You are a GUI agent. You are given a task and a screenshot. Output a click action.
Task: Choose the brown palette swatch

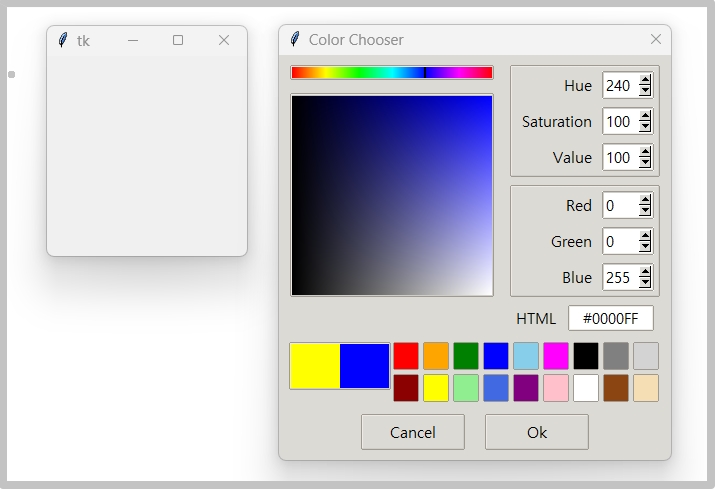(x=616, y=388)
